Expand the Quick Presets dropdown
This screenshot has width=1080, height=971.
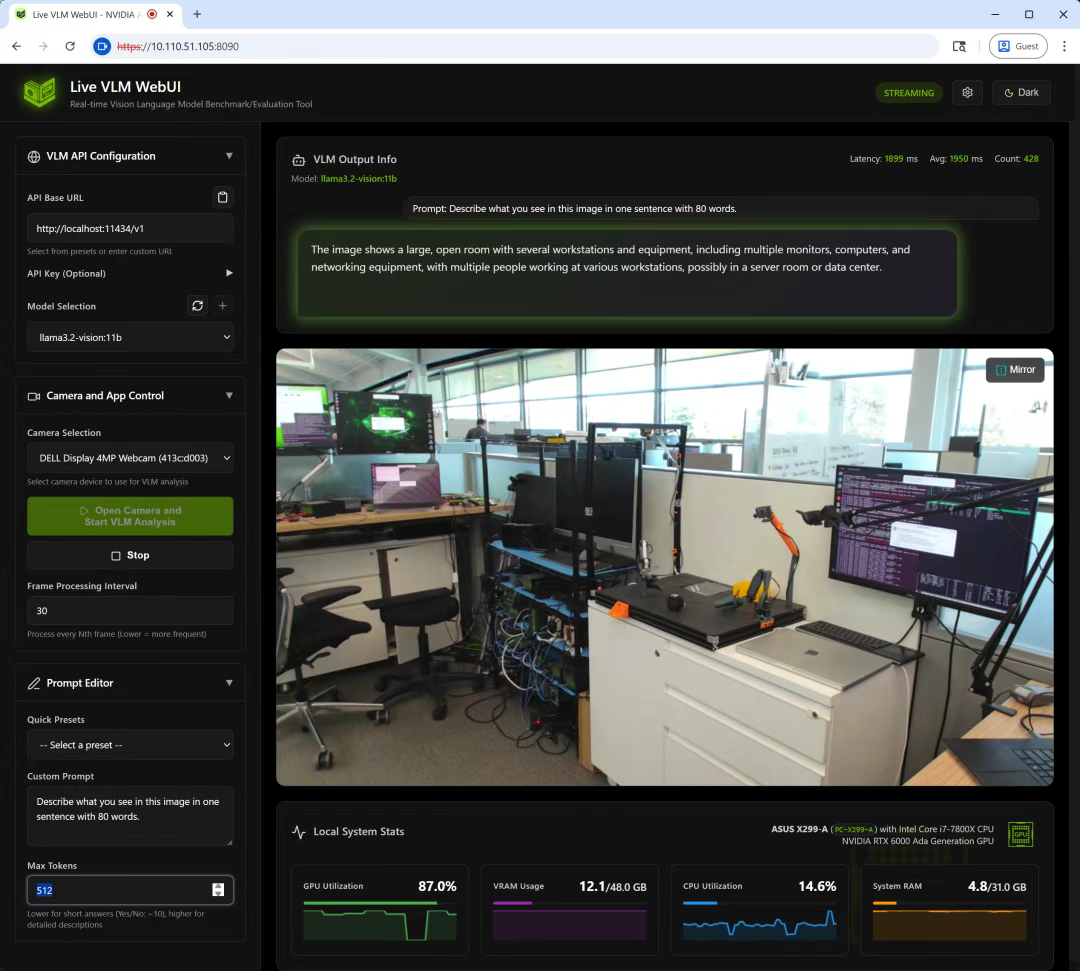130,744
